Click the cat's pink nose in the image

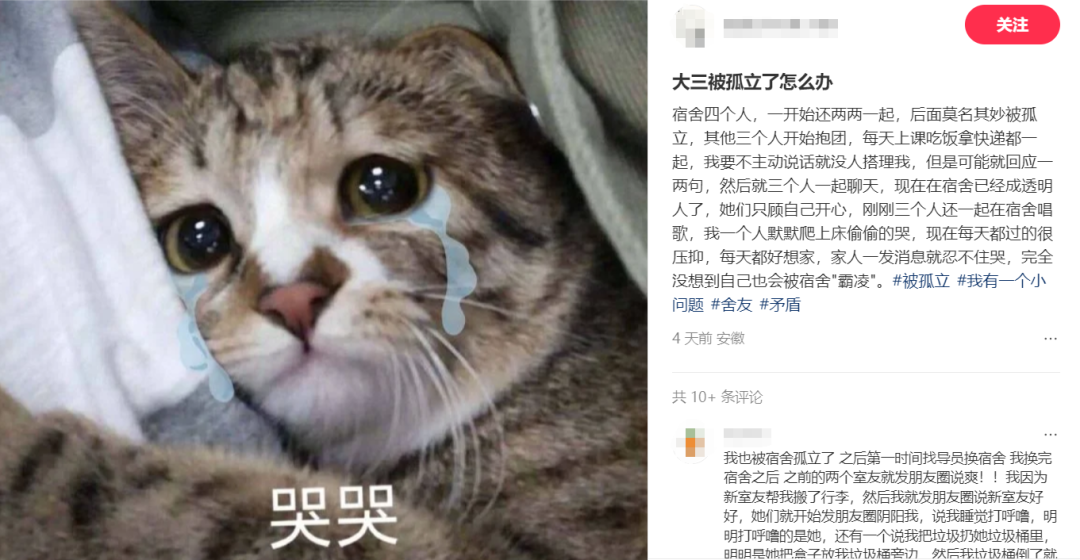pyautogui.click(x=295, y=307)
